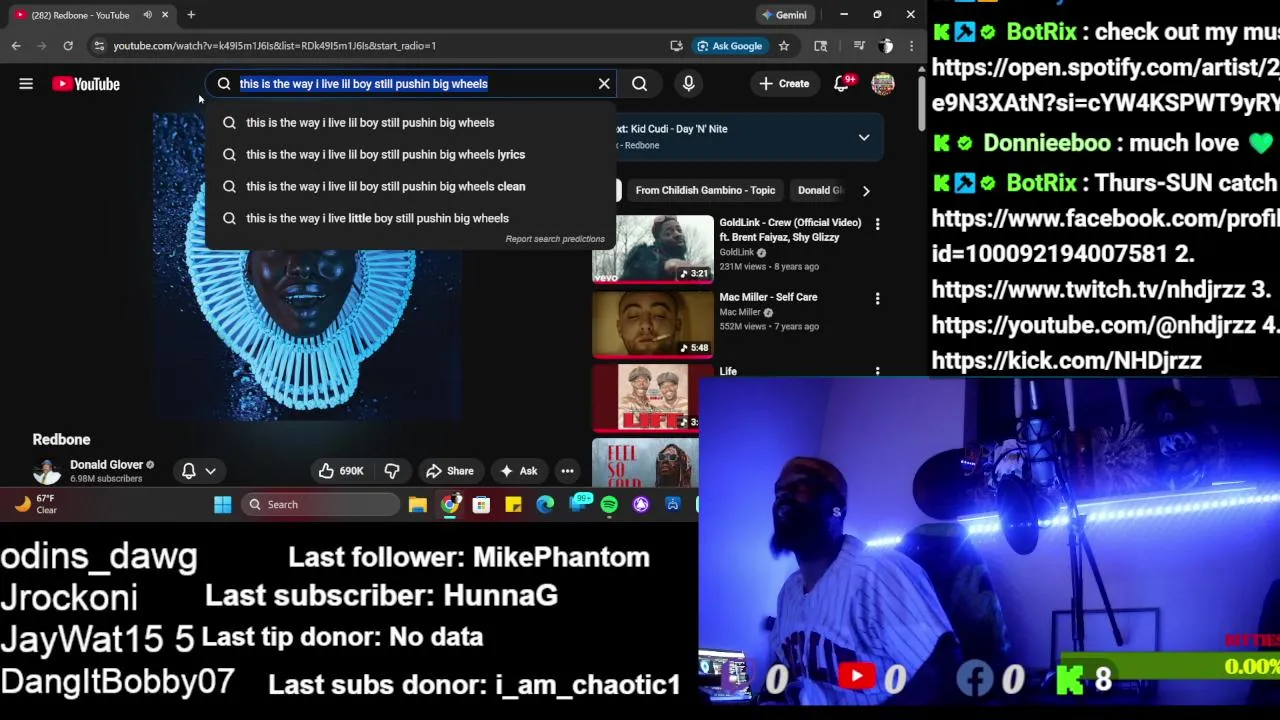This screenshot has height=720, width=1280.
Task: Open the Create menu
Action: coord(784,84)
